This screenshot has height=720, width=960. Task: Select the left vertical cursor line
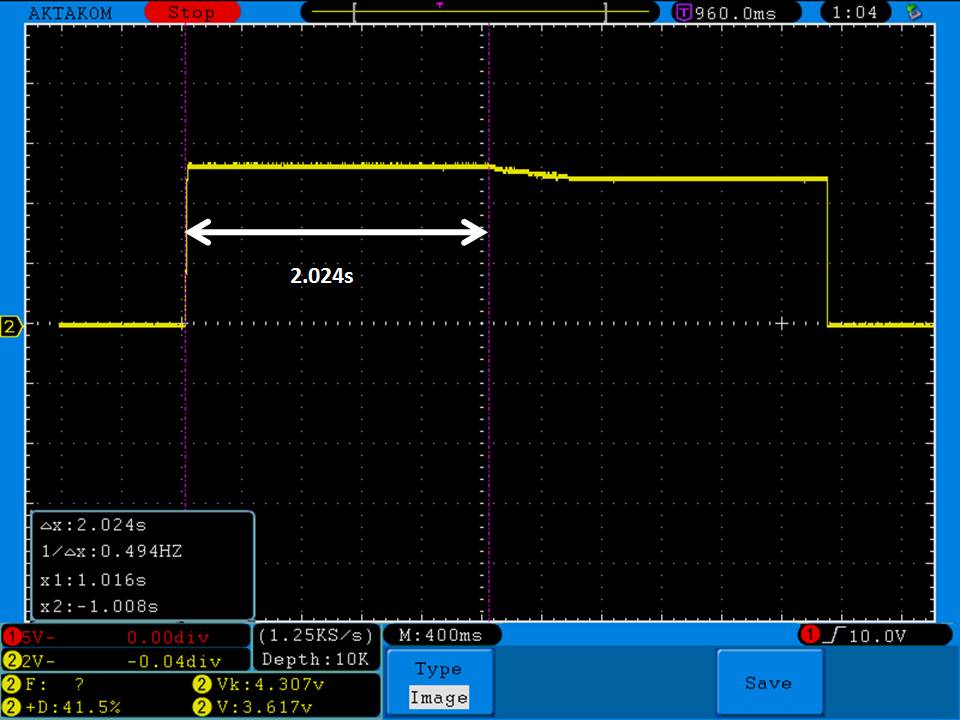click(186, 400)
